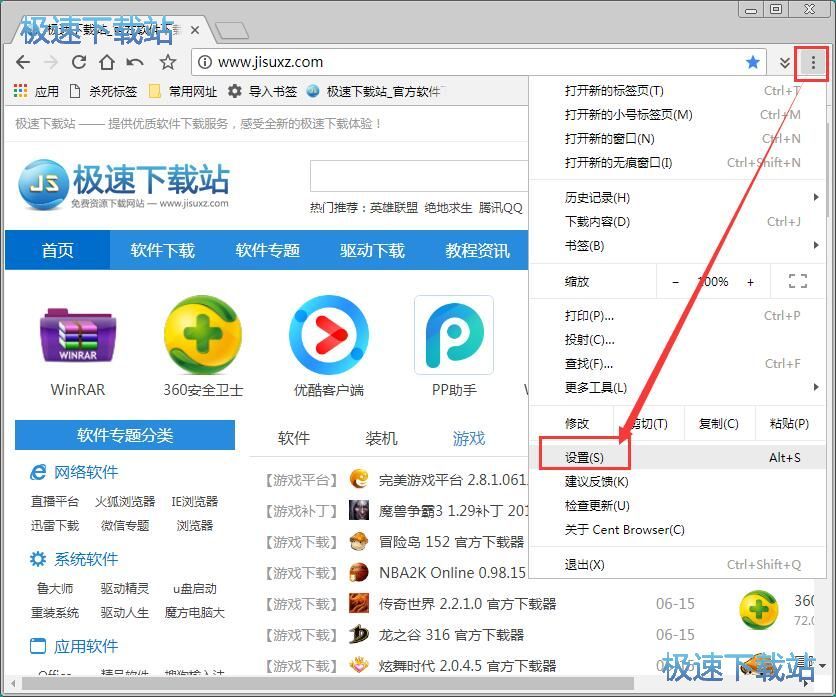Viewport: 836px width, 697px height.
Task: Click the 冒险岛 mushroom icon
Action: pyautogui.click(x=359, y=542)
